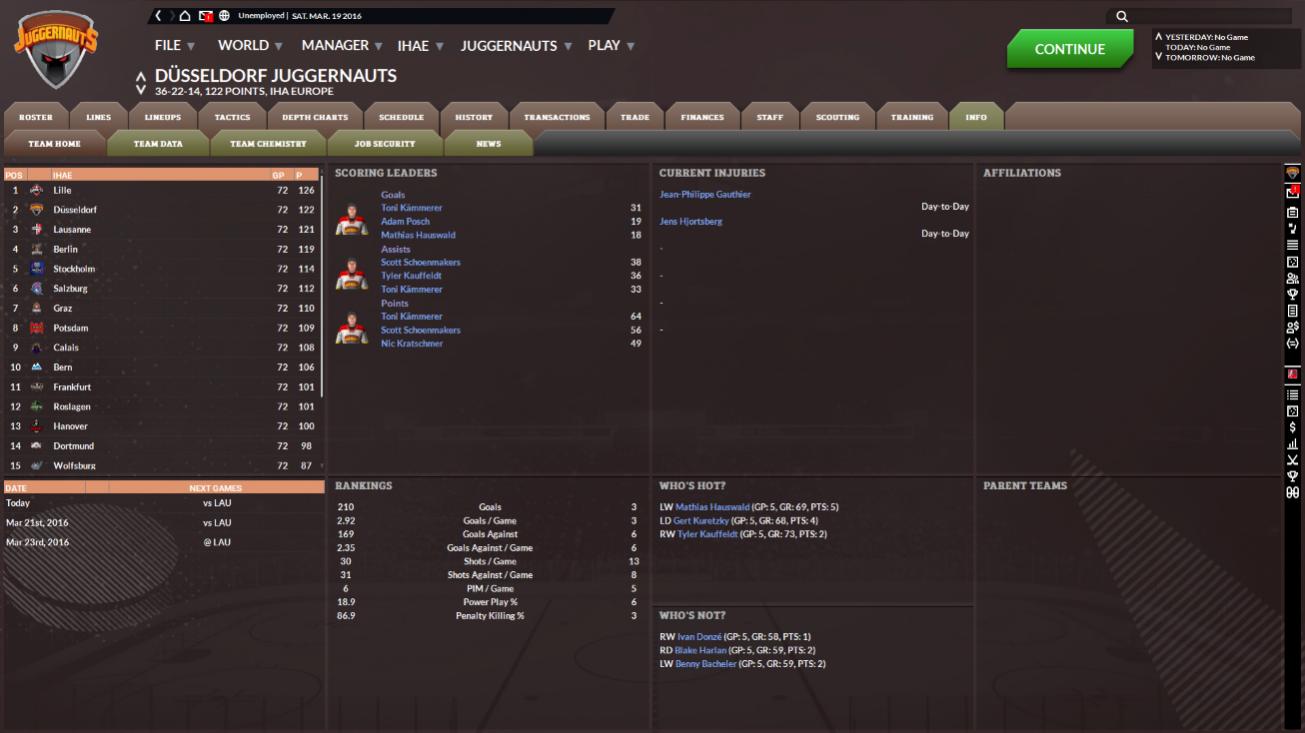Switch to next team with down chevron
1305x733 pixels.
(141, 89)
